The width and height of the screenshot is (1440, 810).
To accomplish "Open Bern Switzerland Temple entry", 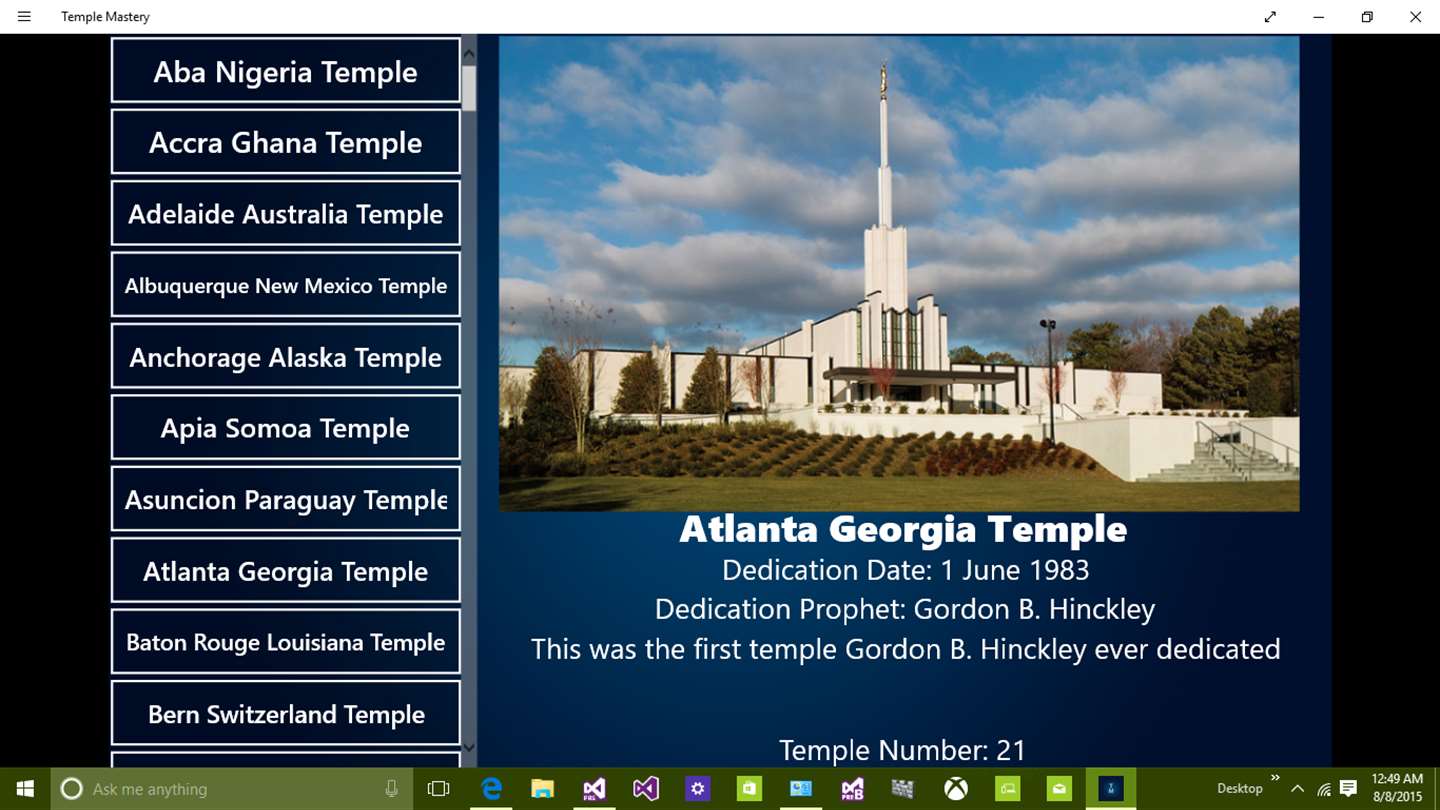I will click(285, 714).
